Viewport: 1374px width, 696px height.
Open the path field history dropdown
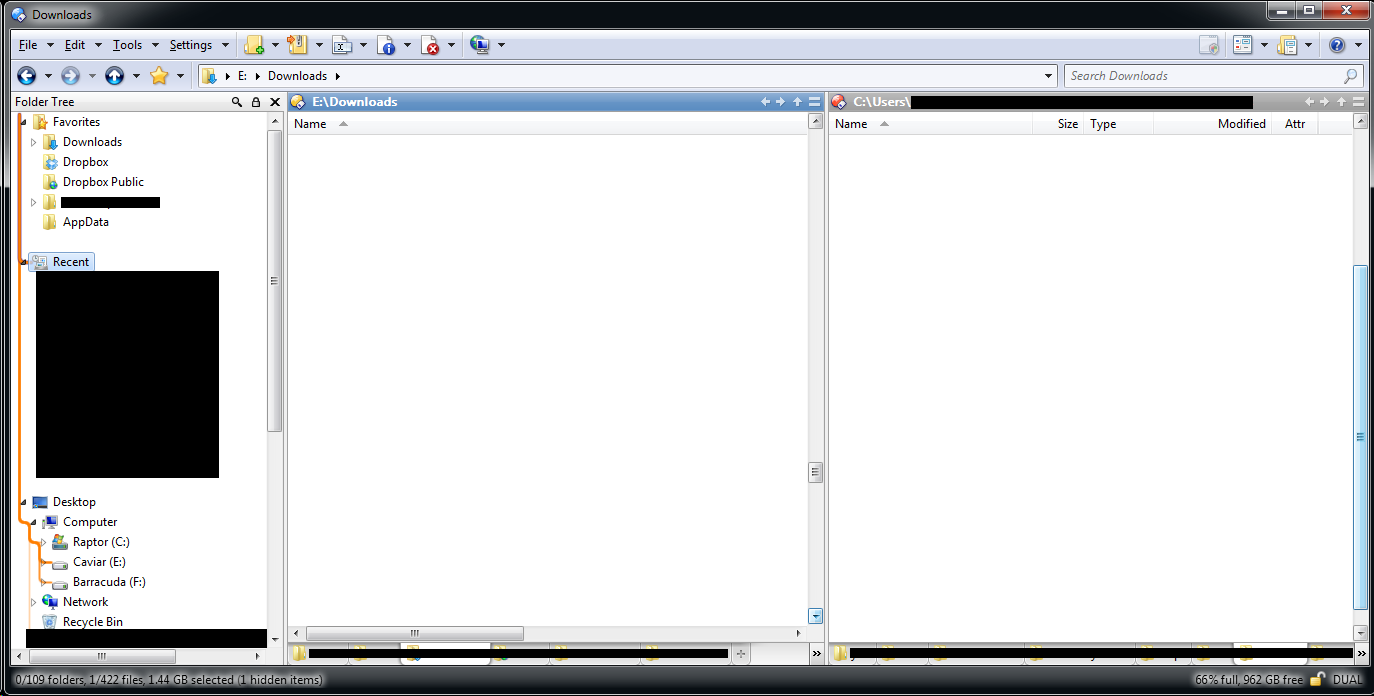pyautogui.click(x=1048, y=76)
